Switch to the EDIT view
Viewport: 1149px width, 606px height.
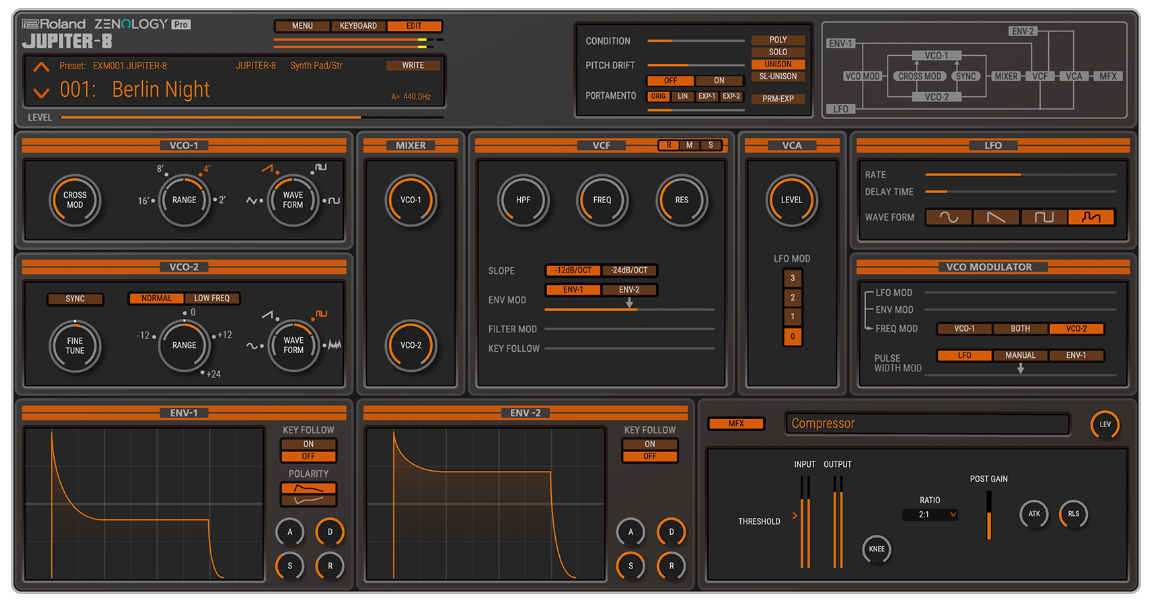point(414,26)
